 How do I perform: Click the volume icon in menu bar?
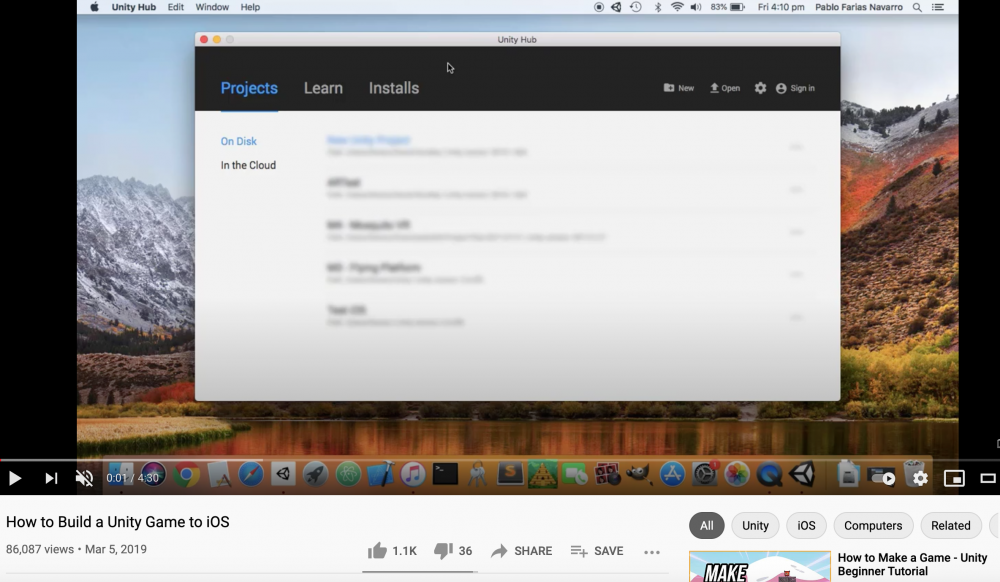(696, 7)
